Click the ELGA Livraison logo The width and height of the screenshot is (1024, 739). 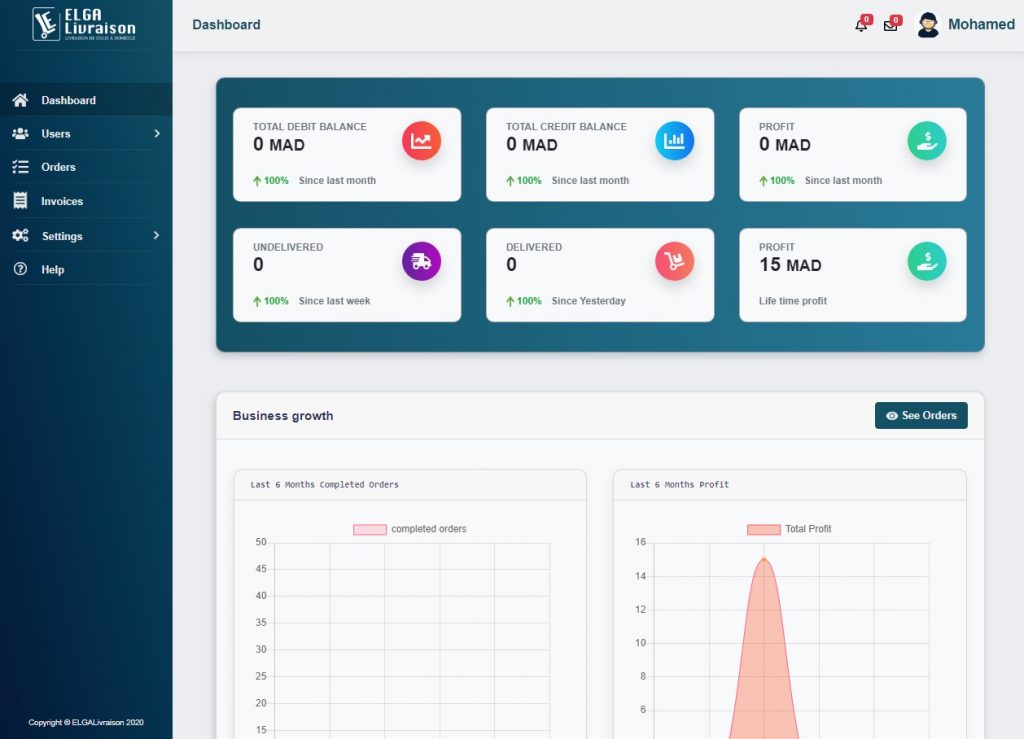click(84, 24)
